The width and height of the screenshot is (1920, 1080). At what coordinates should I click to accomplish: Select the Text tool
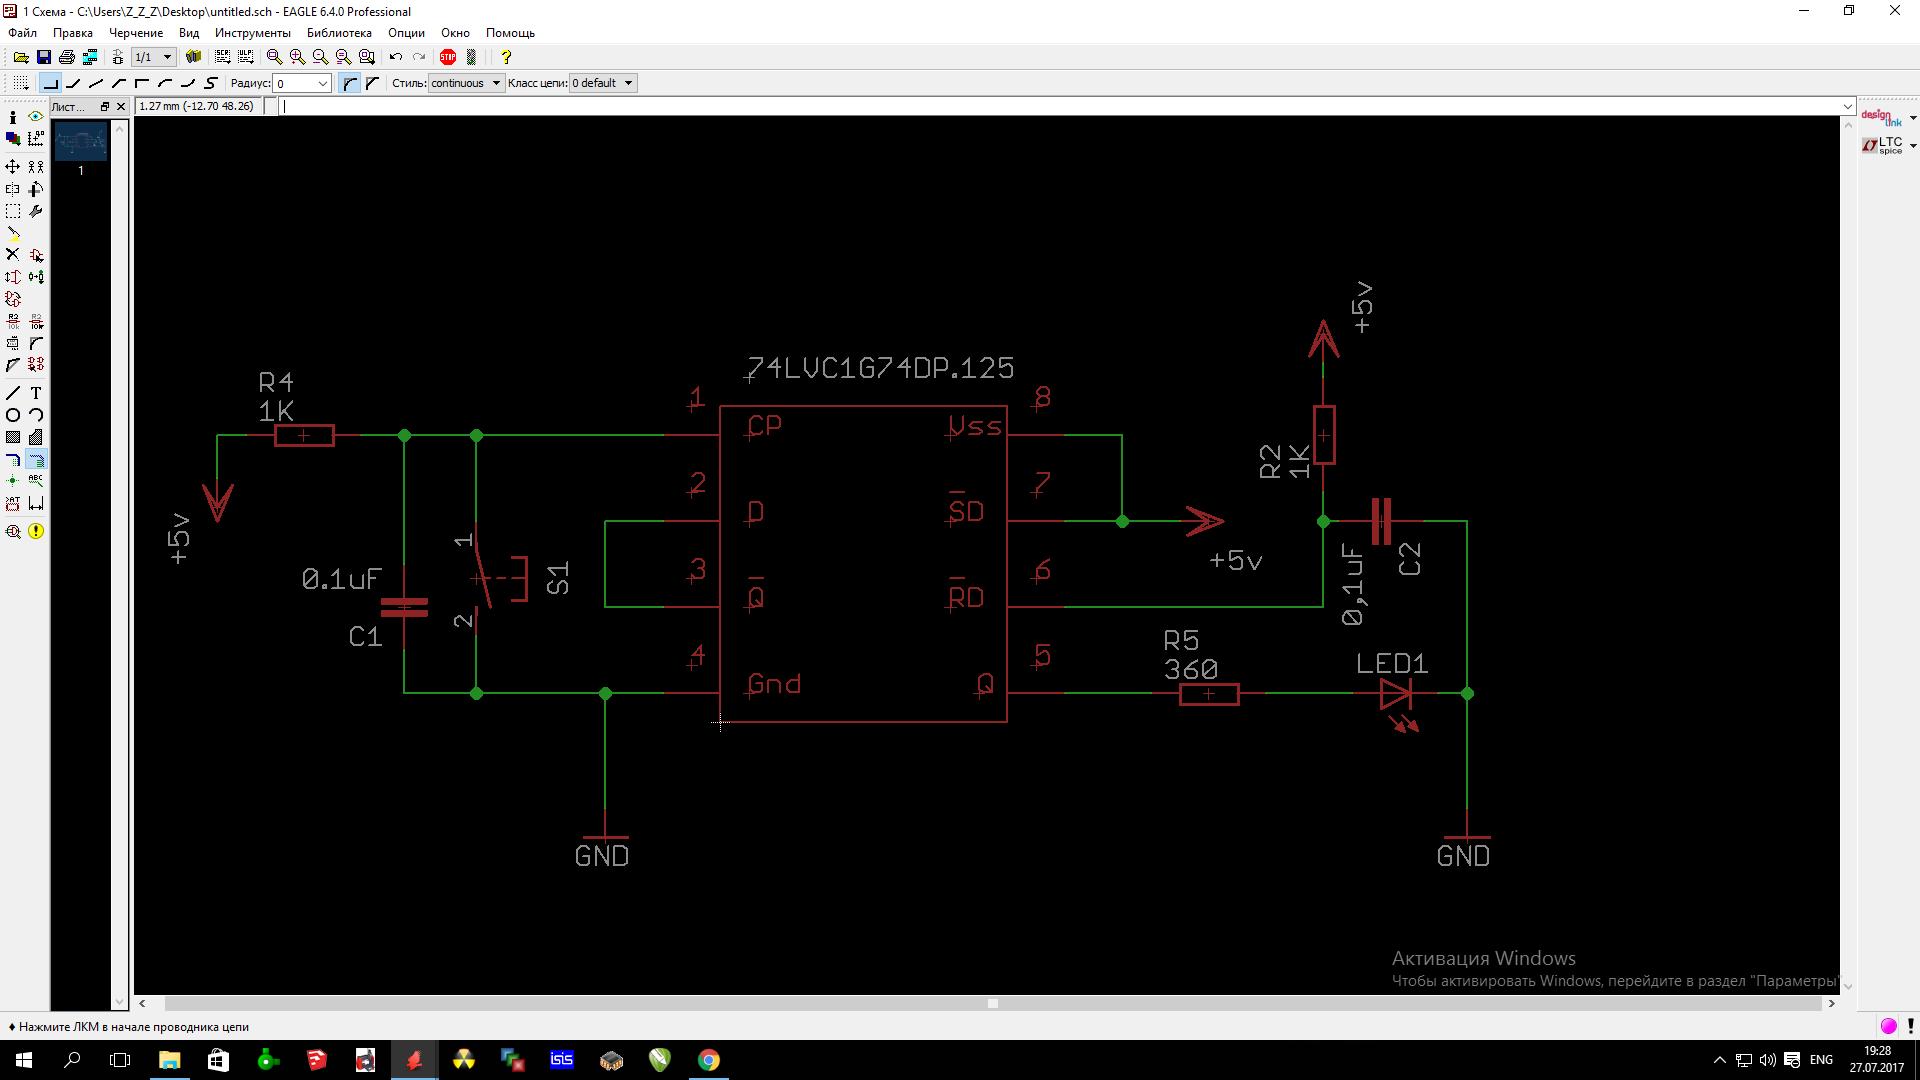click(x=36, y=393)
